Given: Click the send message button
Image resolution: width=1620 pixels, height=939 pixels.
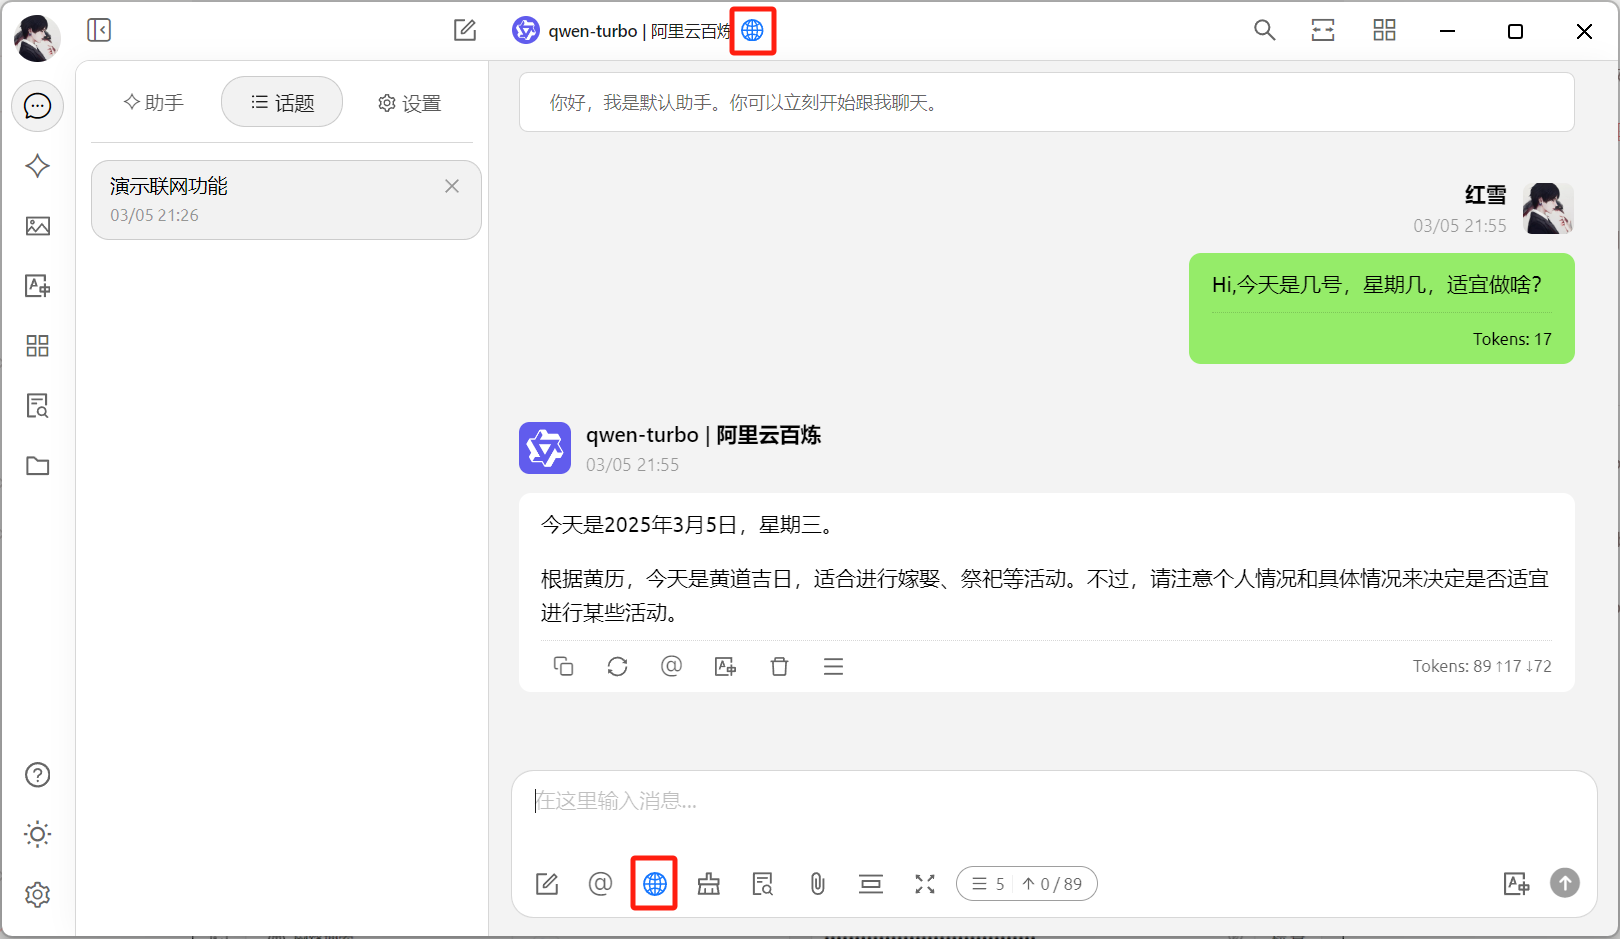Looking at the screenshot, I should pos(1565,883).
